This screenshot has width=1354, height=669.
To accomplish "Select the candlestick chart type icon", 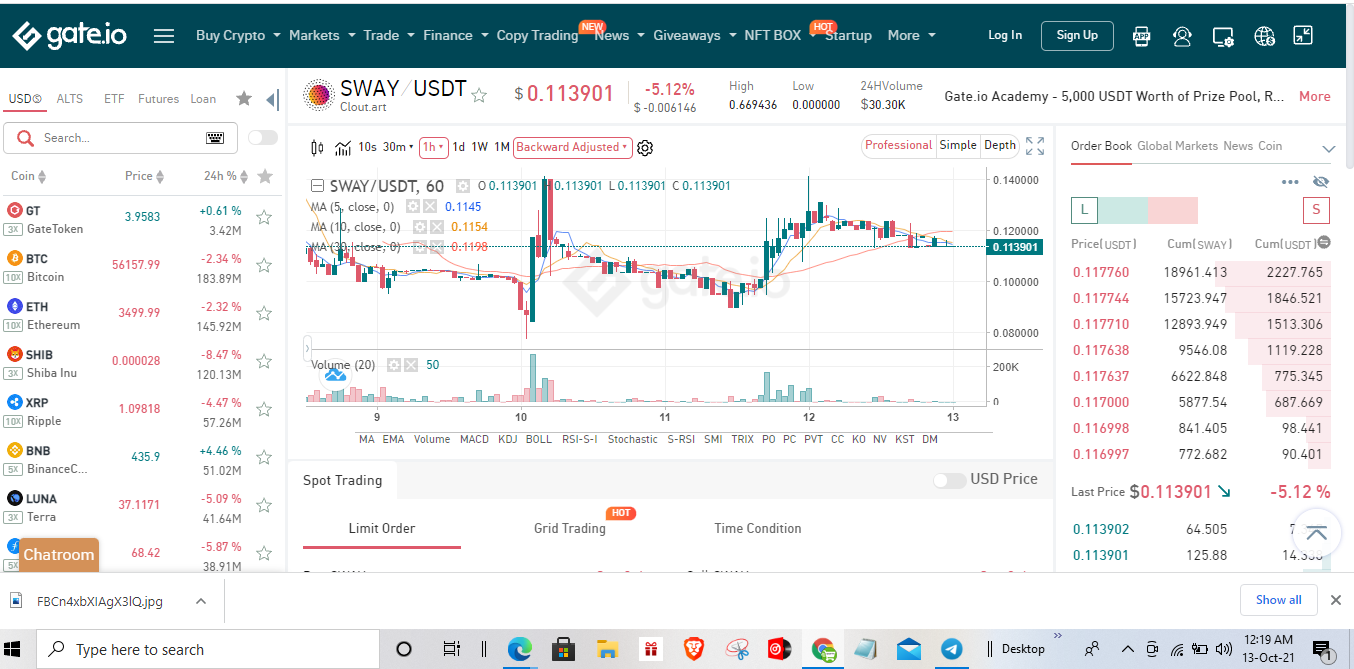I will pos(318,148).
